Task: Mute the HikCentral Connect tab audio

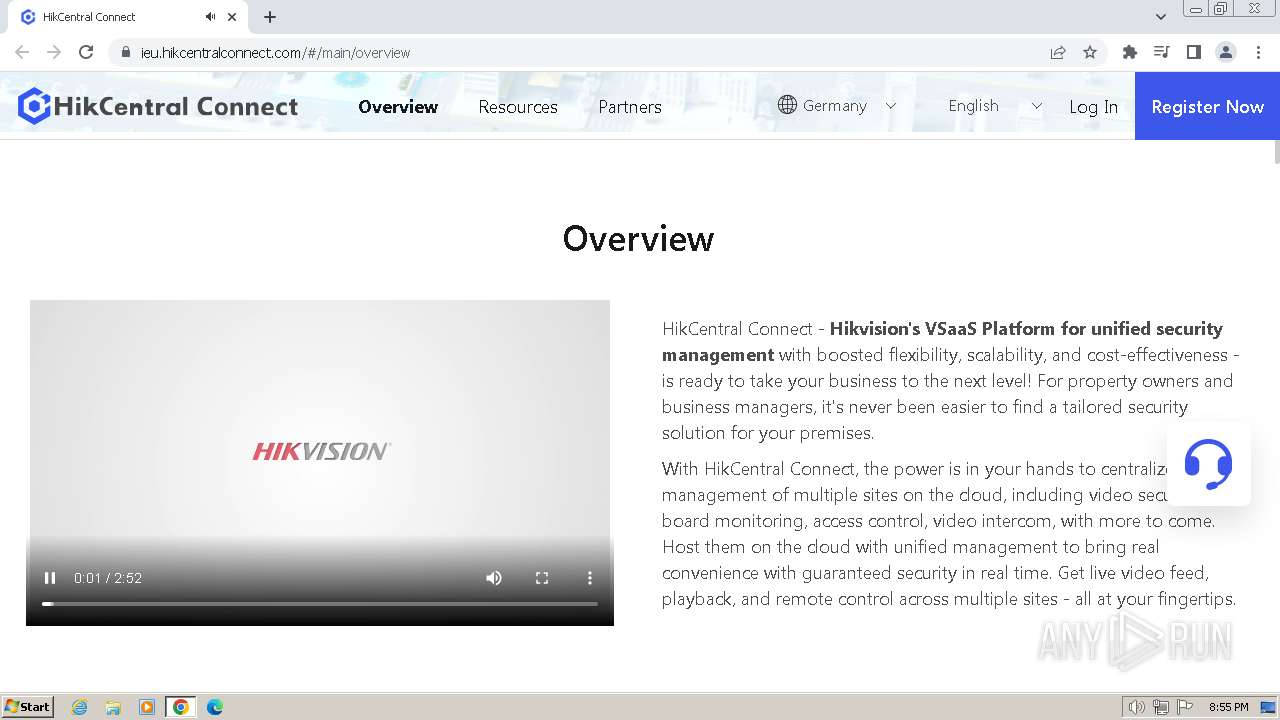Action: tap(210, 17)
